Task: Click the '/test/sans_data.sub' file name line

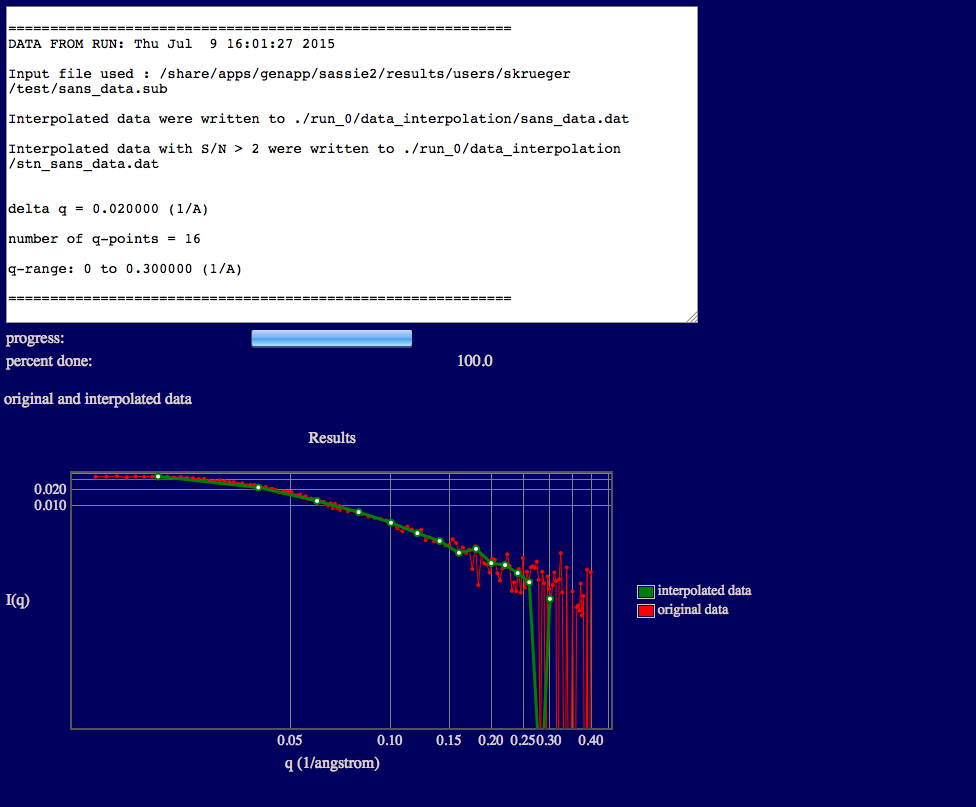Action: [88, 89]
